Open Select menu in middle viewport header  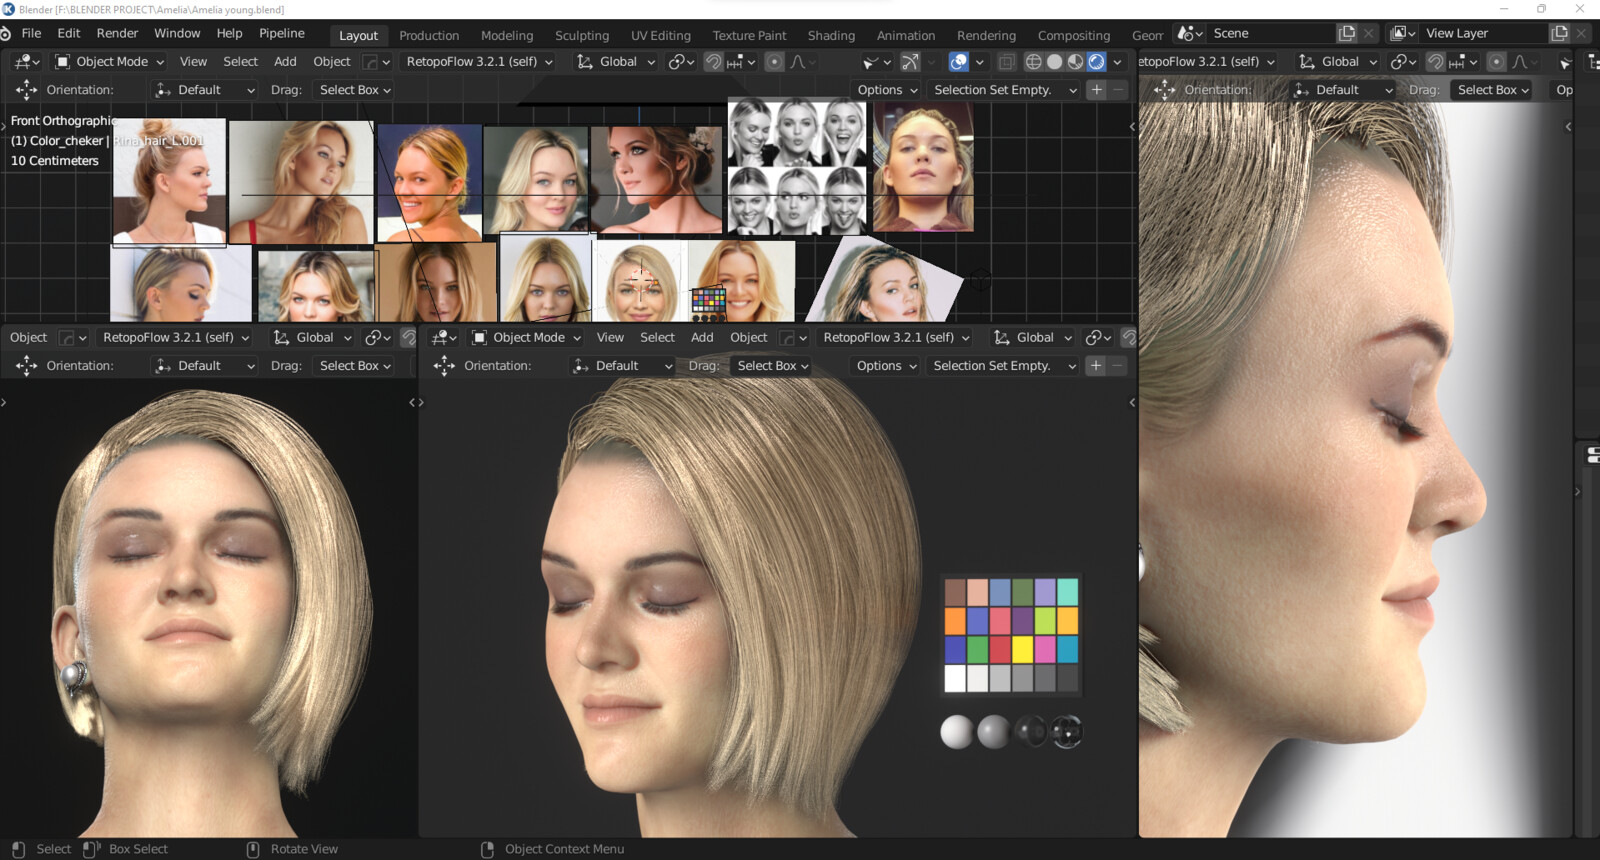click(x=657, y=337)
